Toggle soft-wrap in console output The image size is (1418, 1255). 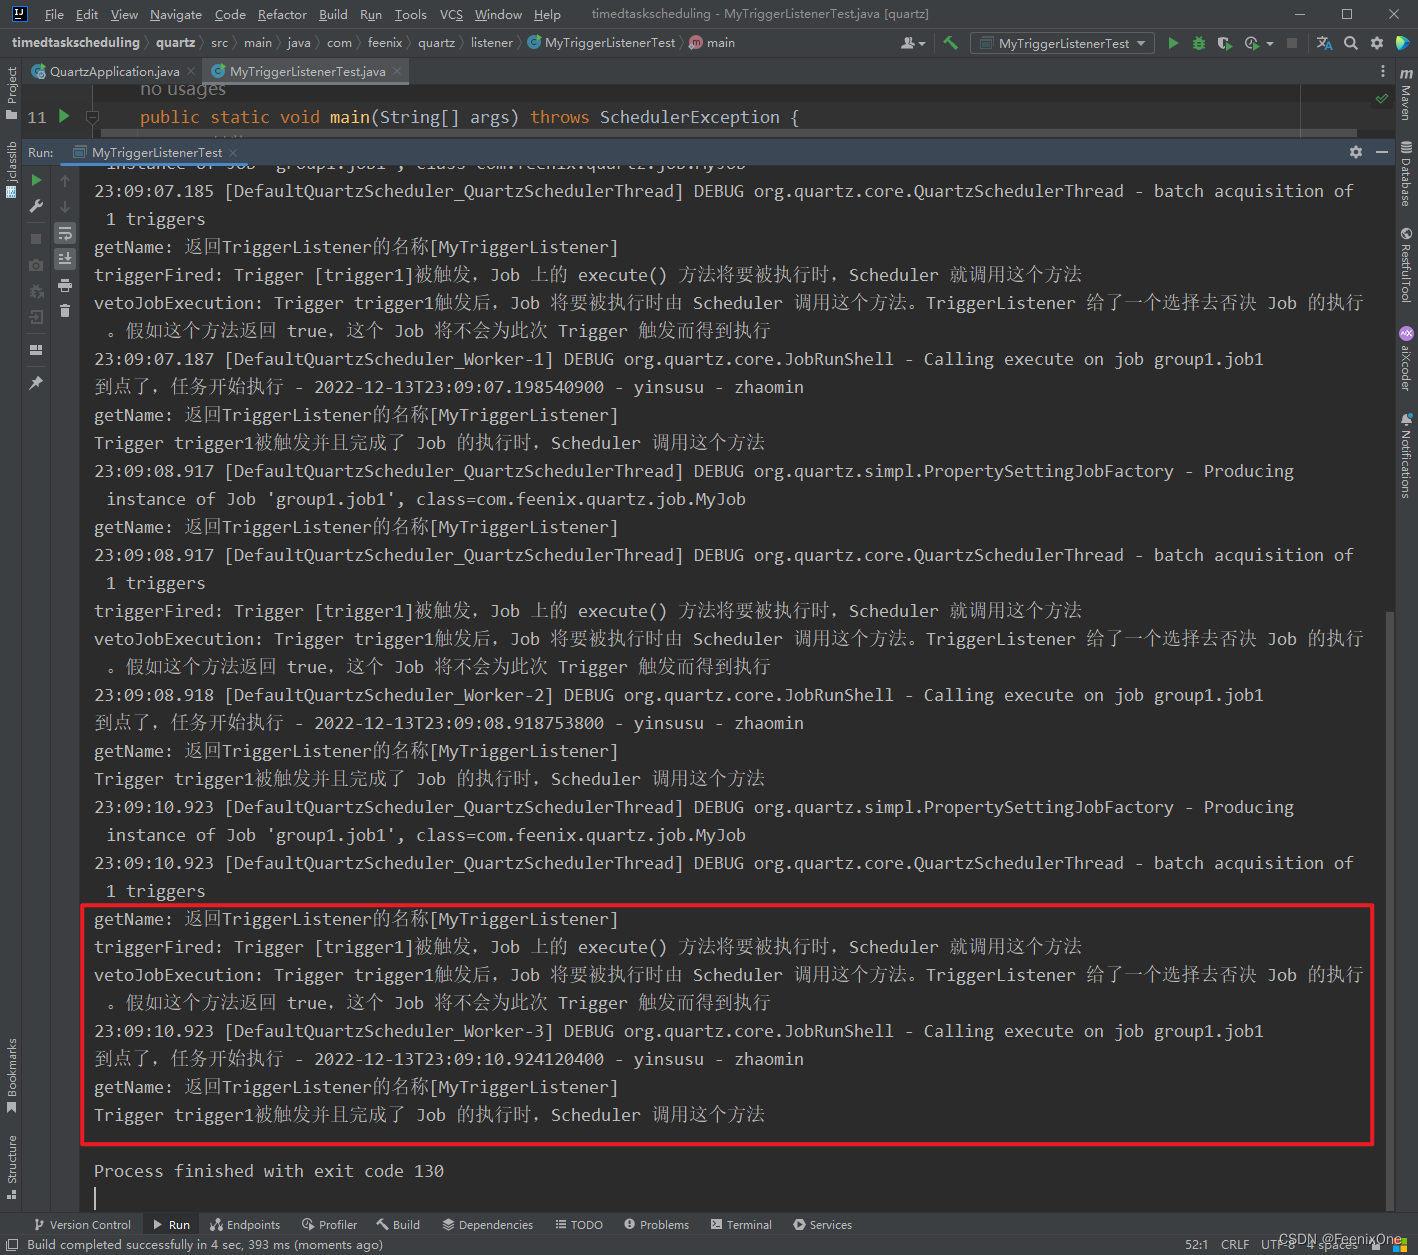pyautogui.click(x=65, y=233)
